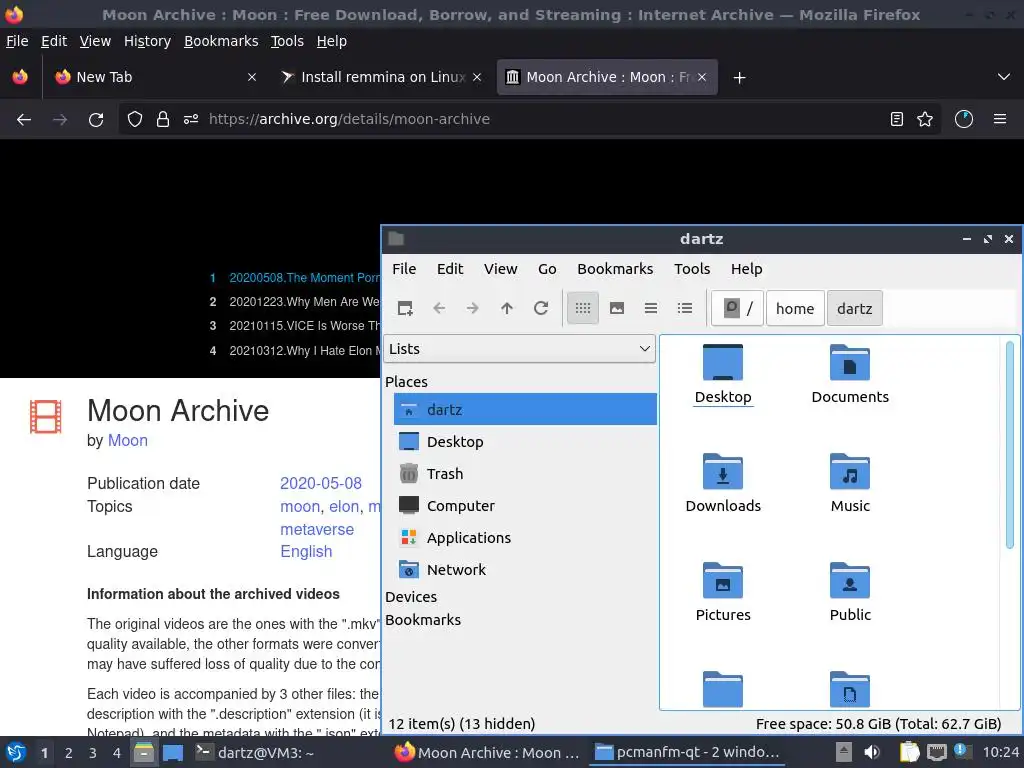This screenshot has width=1024, height=768.
Task: Open the Lists side pane dropdown
Action: (519, 349)
